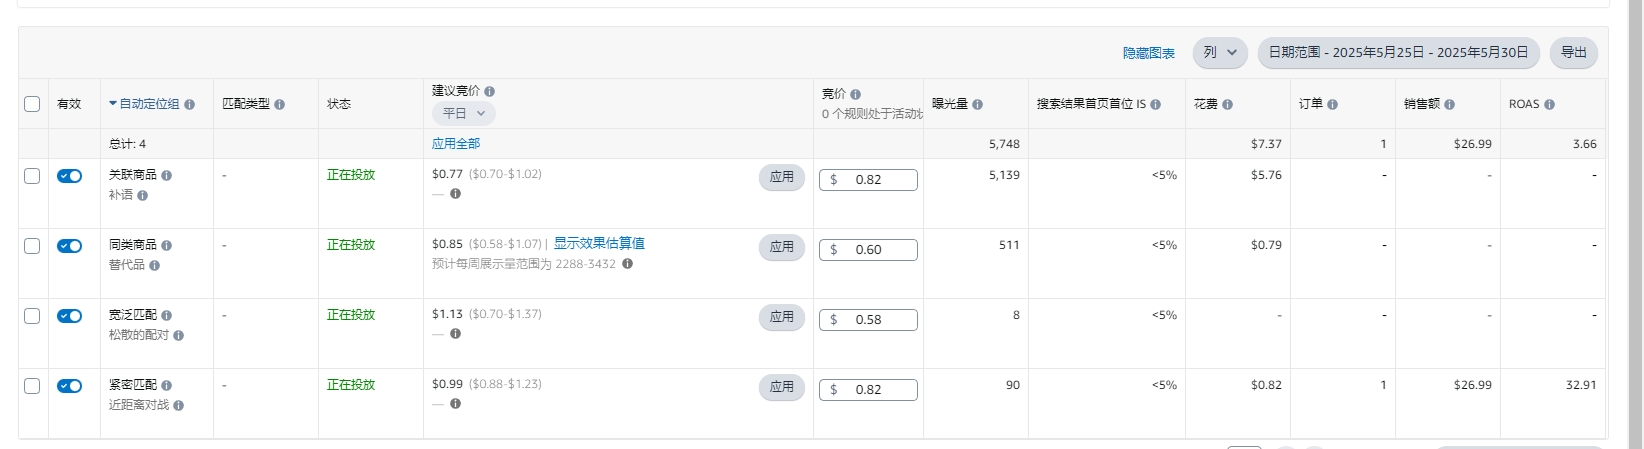Click info icon beside 搜索结果首页首位 IS
This screenshot has width=1644, height=449.
pyautogui.click(x=1156, y=104)
